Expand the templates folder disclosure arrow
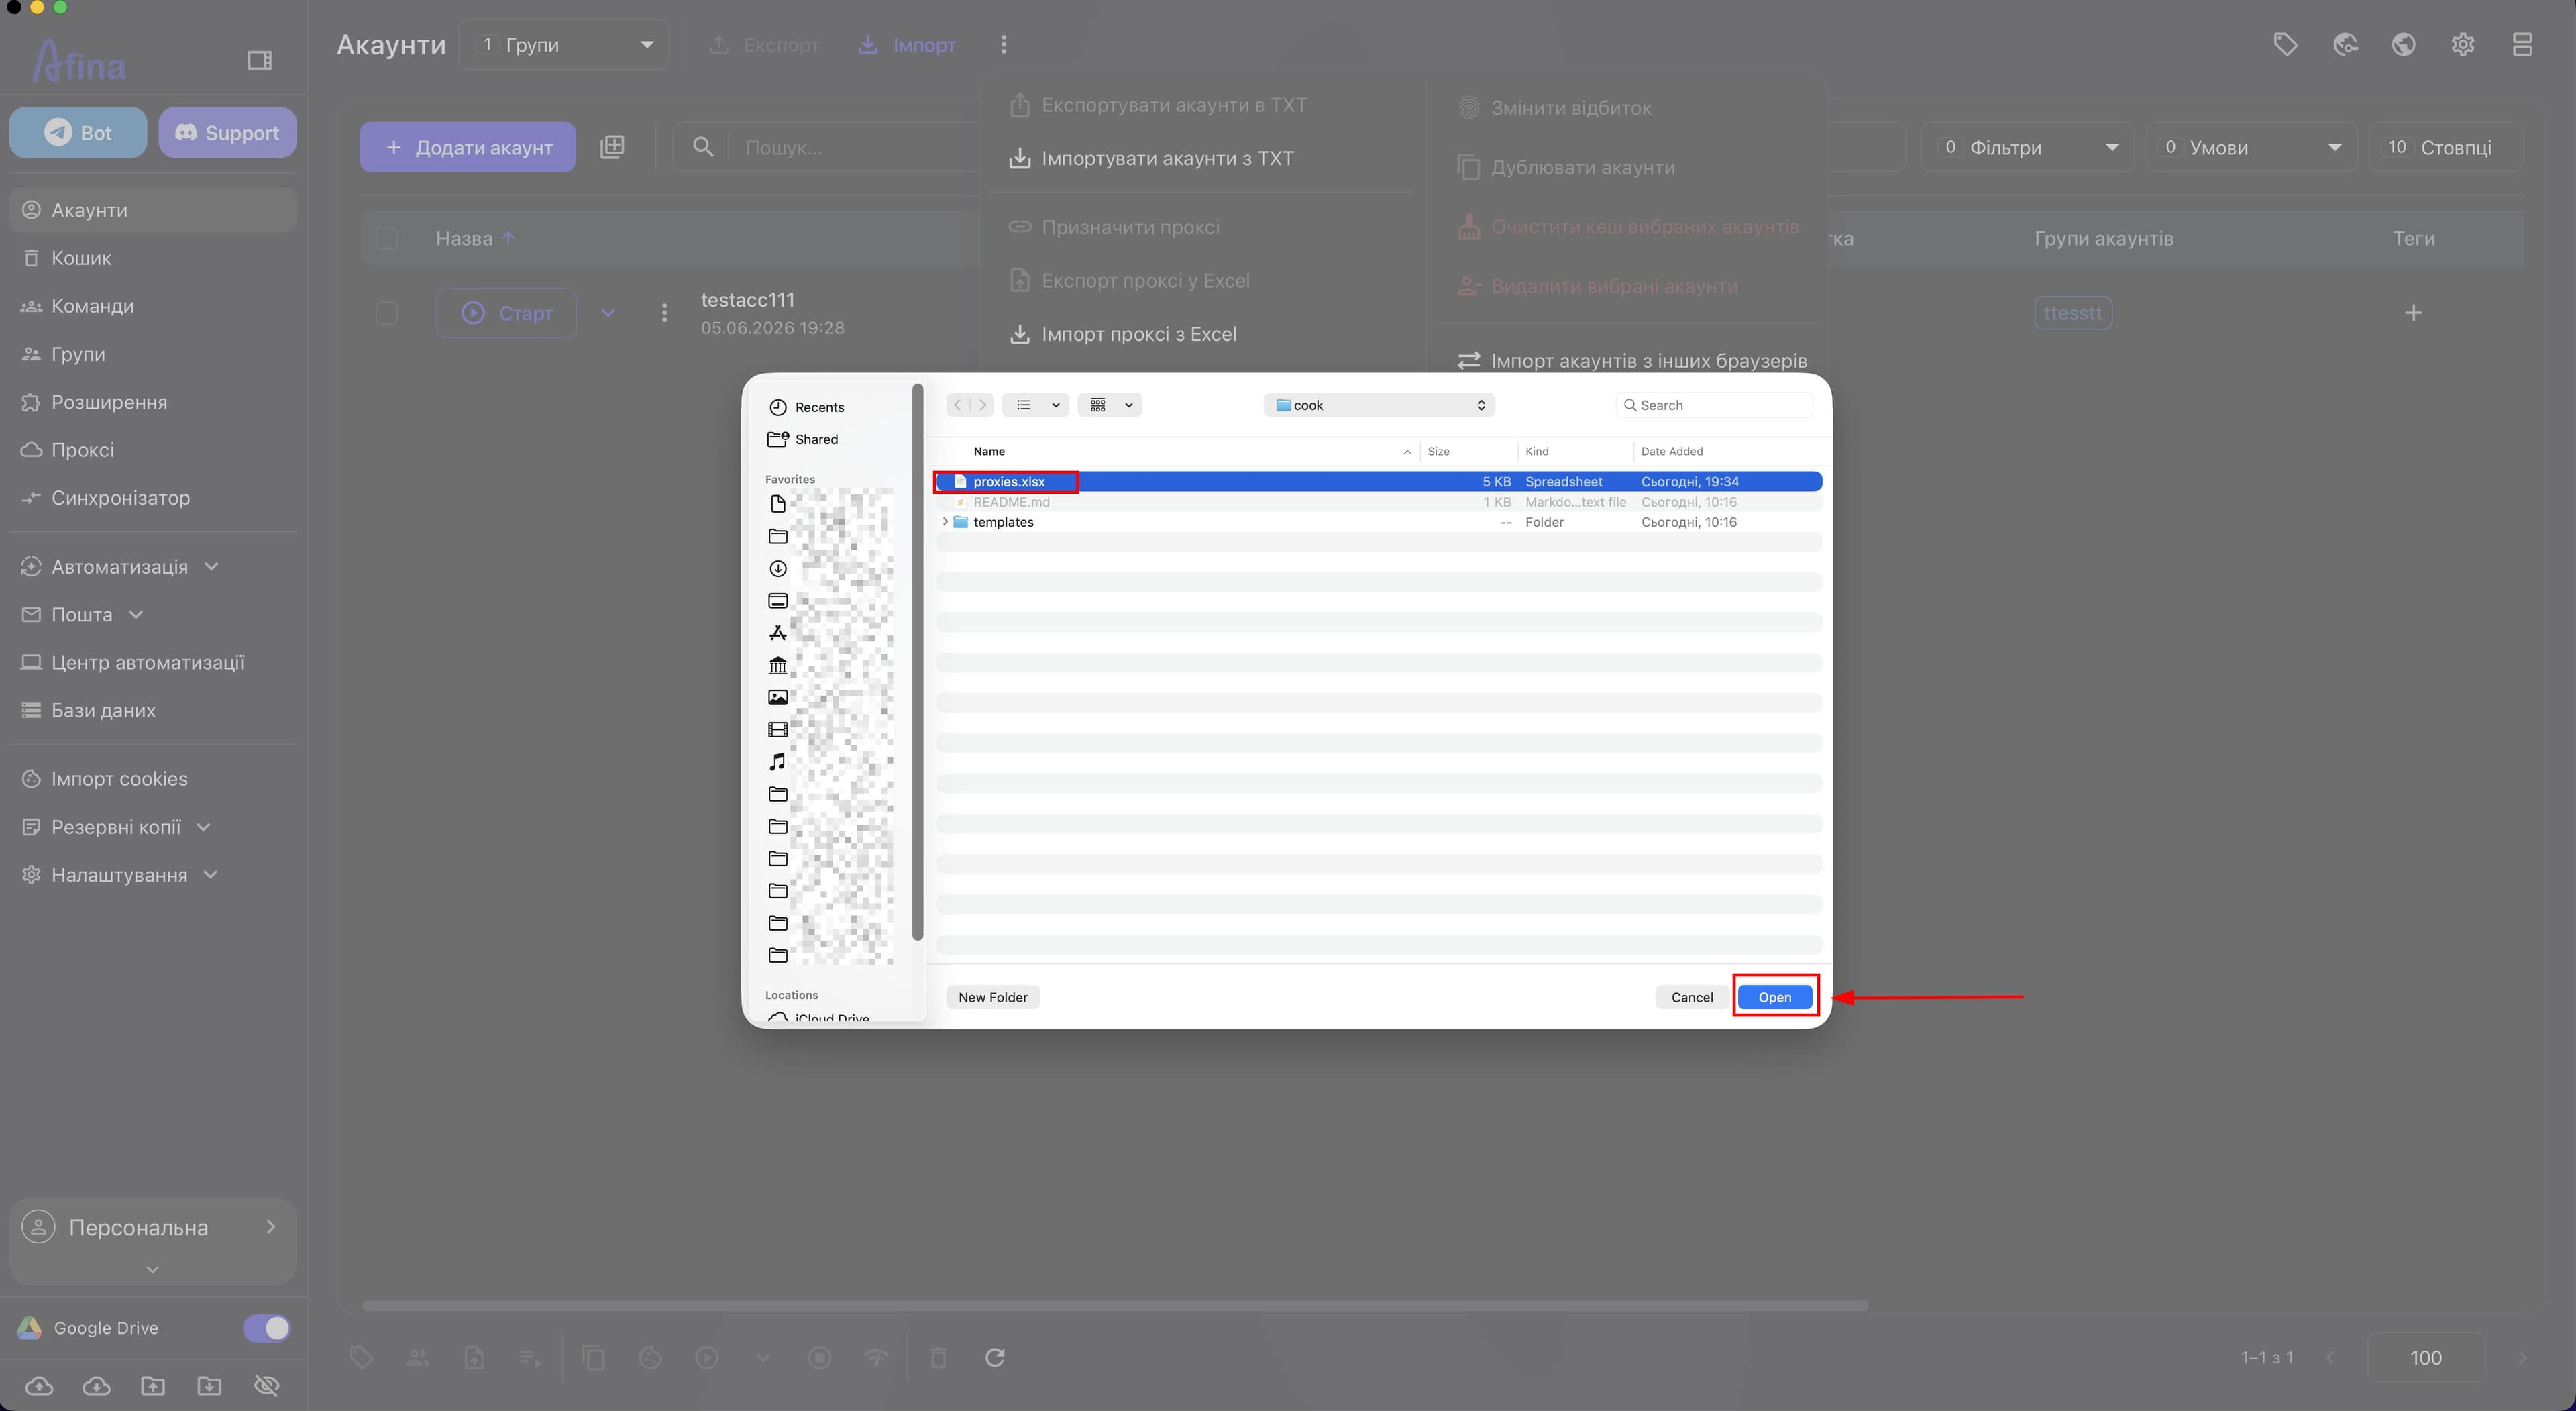Screen dimensions: 2576x1411 (945, 522)
